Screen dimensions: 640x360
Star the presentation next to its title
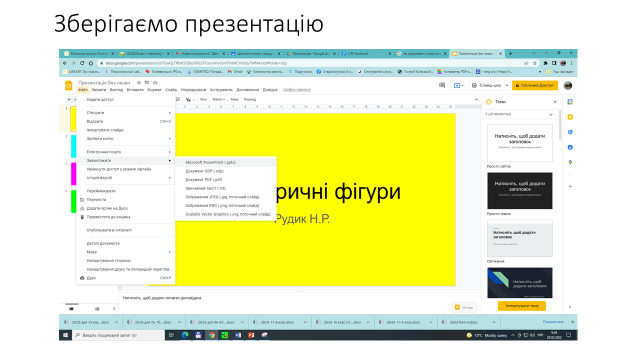pyautogui.click(x=139, y=82)
